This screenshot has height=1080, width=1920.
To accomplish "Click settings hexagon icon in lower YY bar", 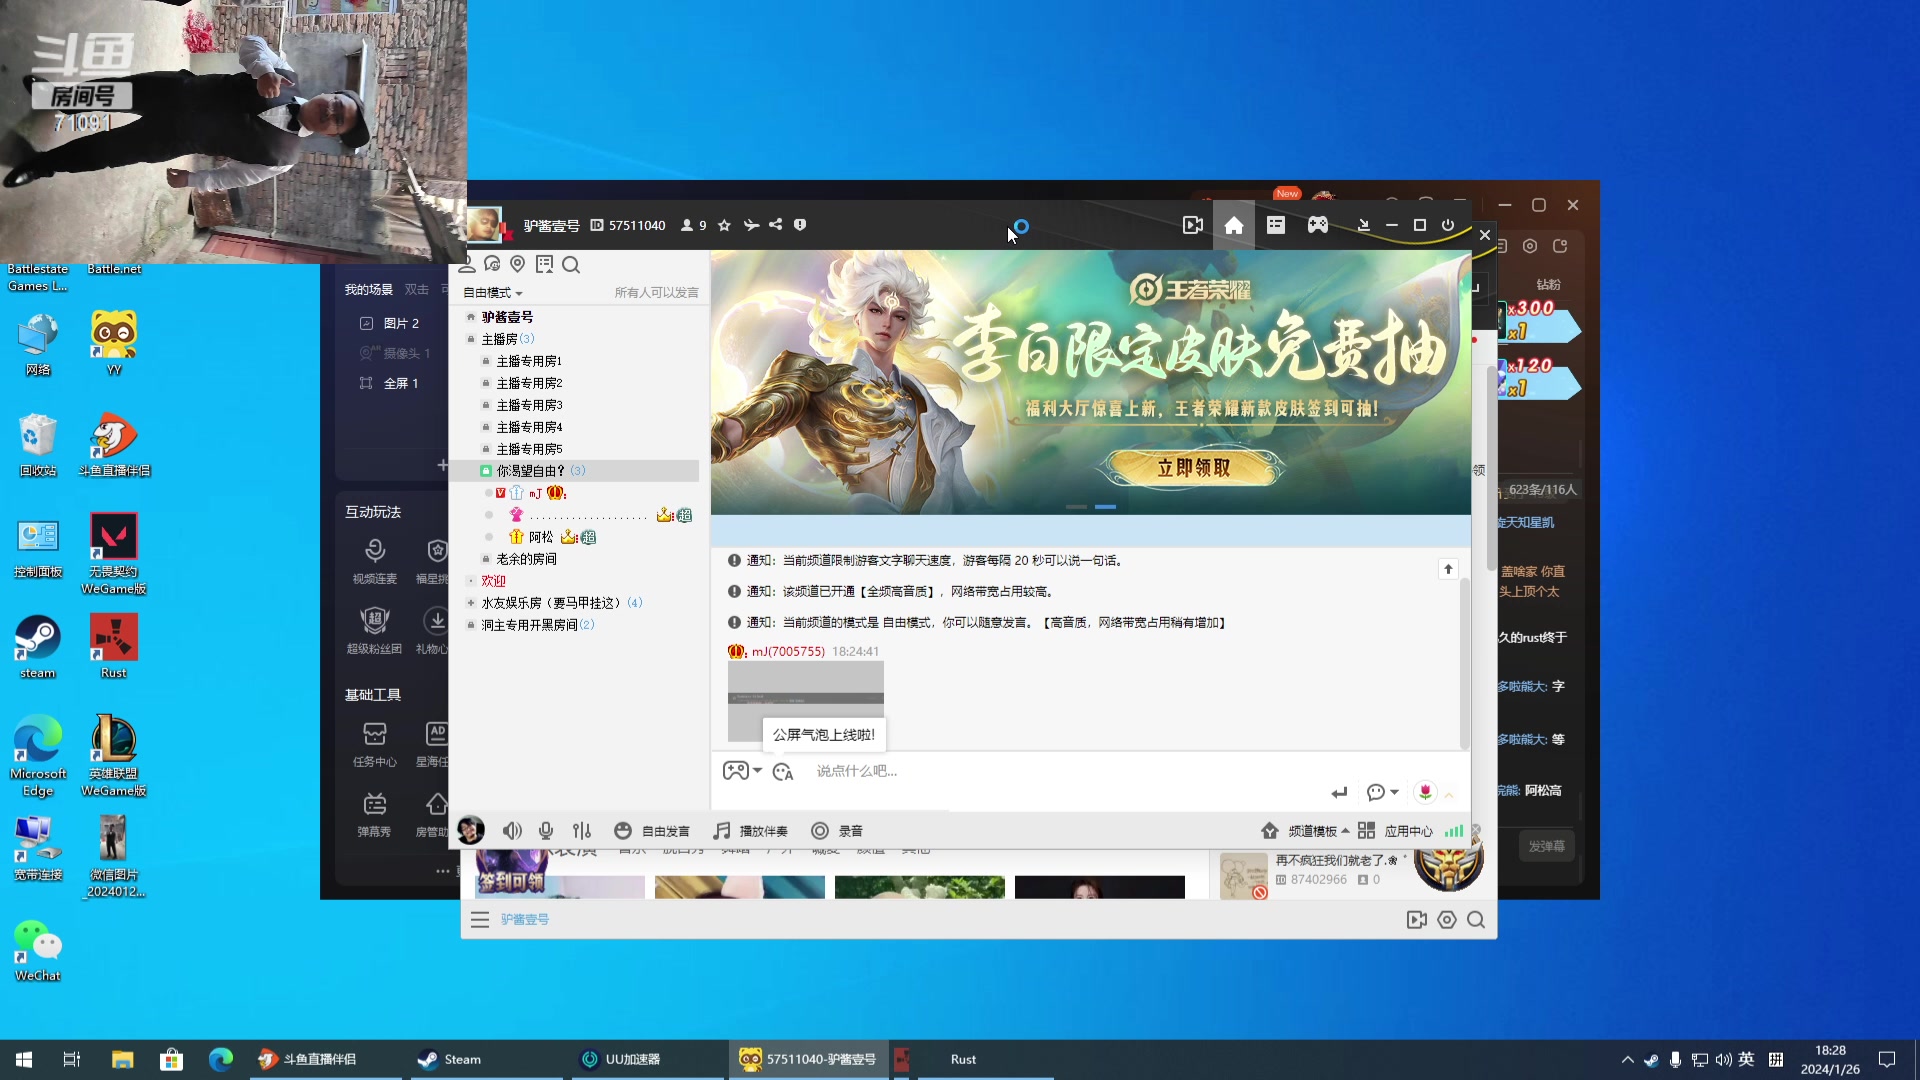I will click(x=1447, y=920).
